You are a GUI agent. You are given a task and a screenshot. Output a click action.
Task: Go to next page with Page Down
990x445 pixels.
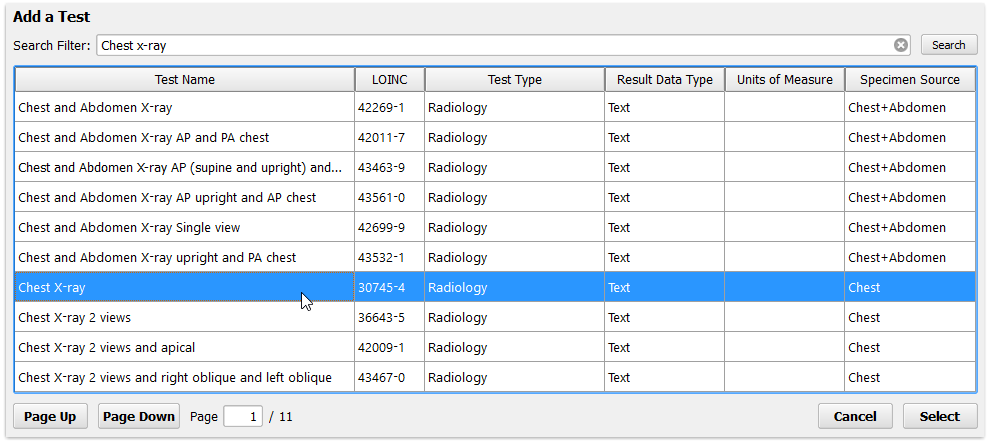click(139, 416)
